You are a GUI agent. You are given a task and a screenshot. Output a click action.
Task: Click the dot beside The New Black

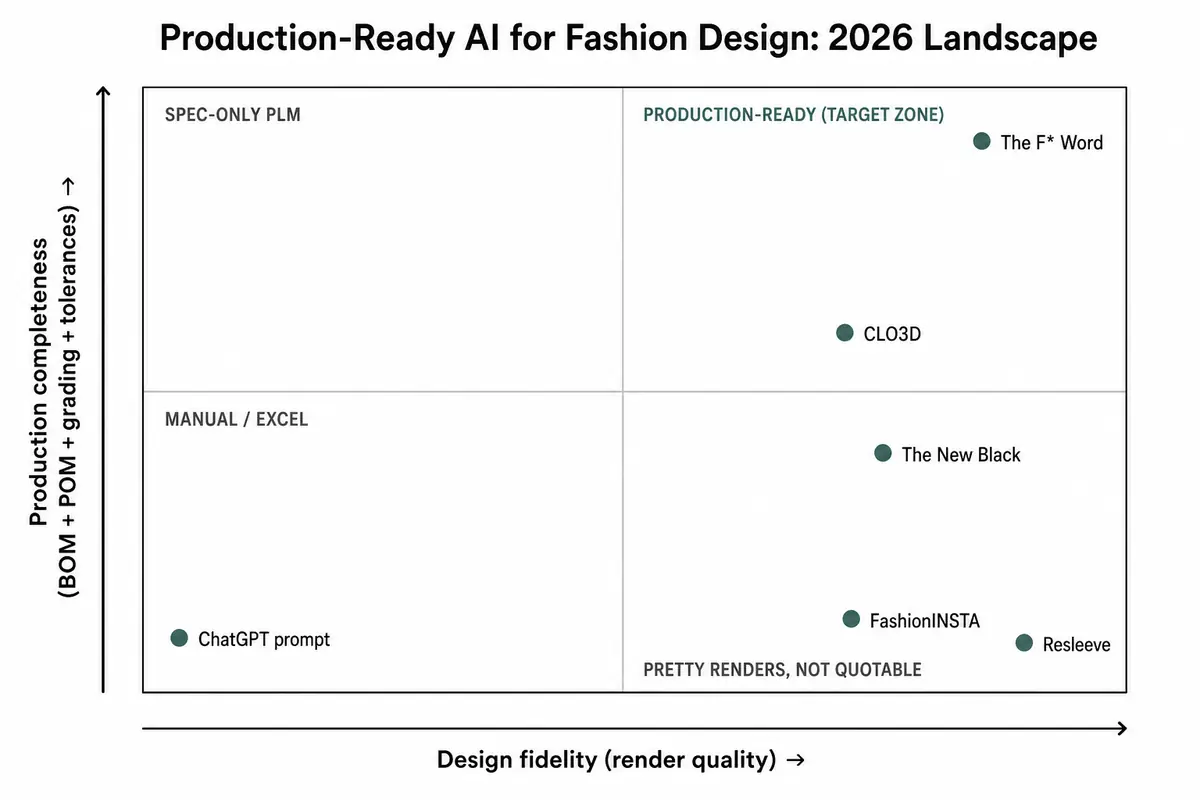[883, 453]
